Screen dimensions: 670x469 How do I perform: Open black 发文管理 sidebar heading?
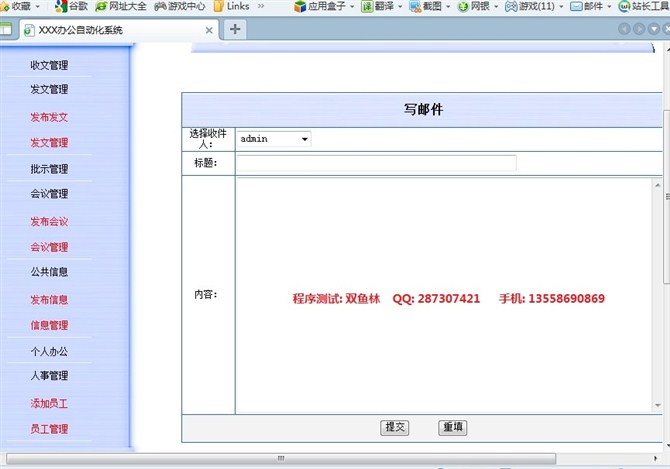click(x=49, y=89)
